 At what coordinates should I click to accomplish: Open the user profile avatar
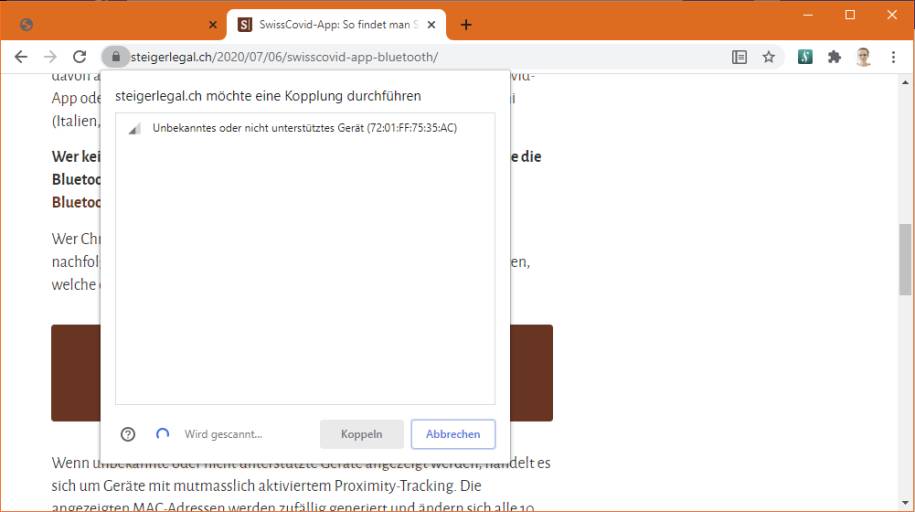(x=864, y=57)
